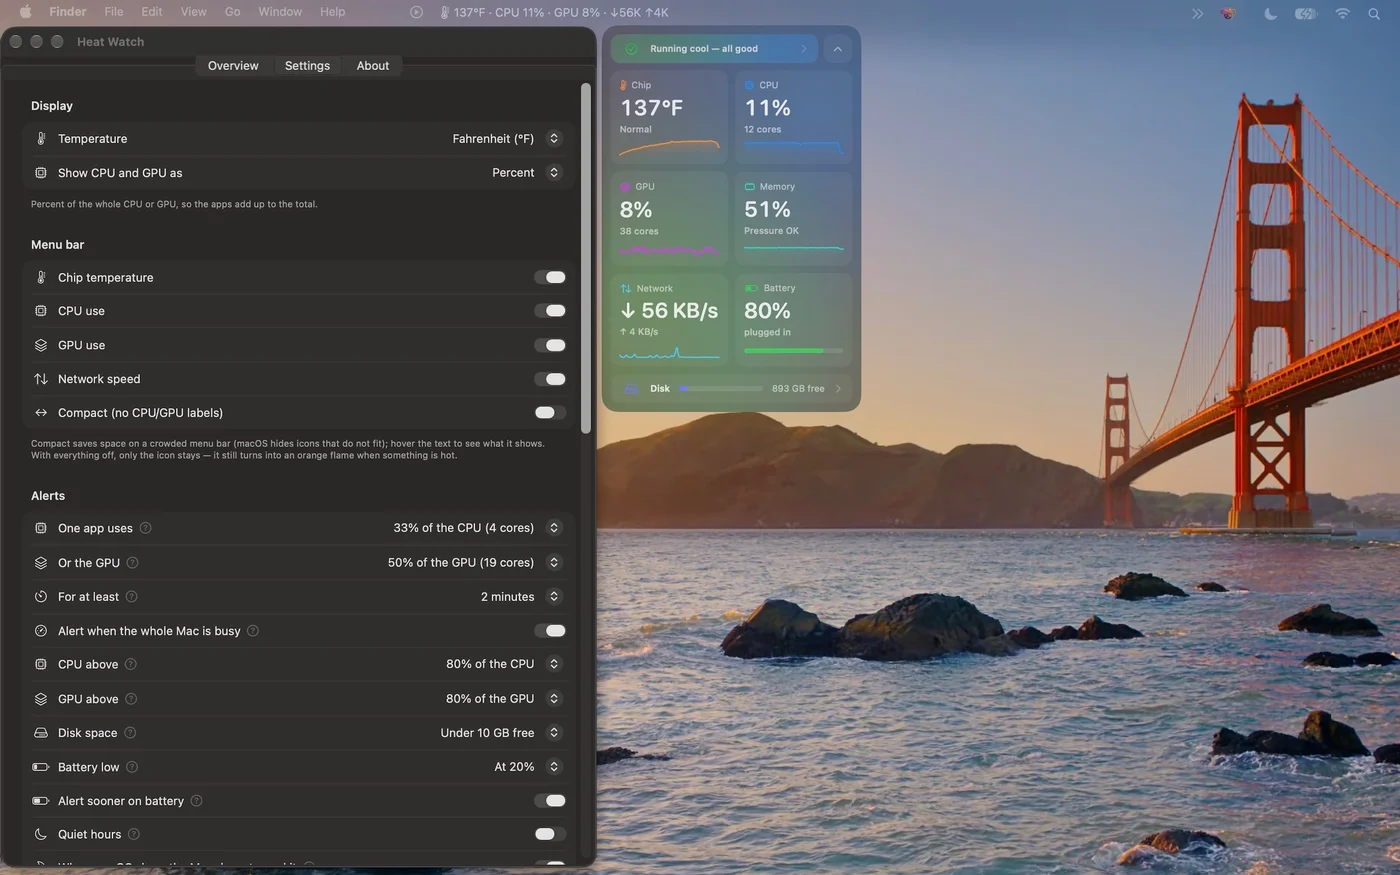Open Temperature unit dropdown showing Fahrenheit

(x=506, y=139)
